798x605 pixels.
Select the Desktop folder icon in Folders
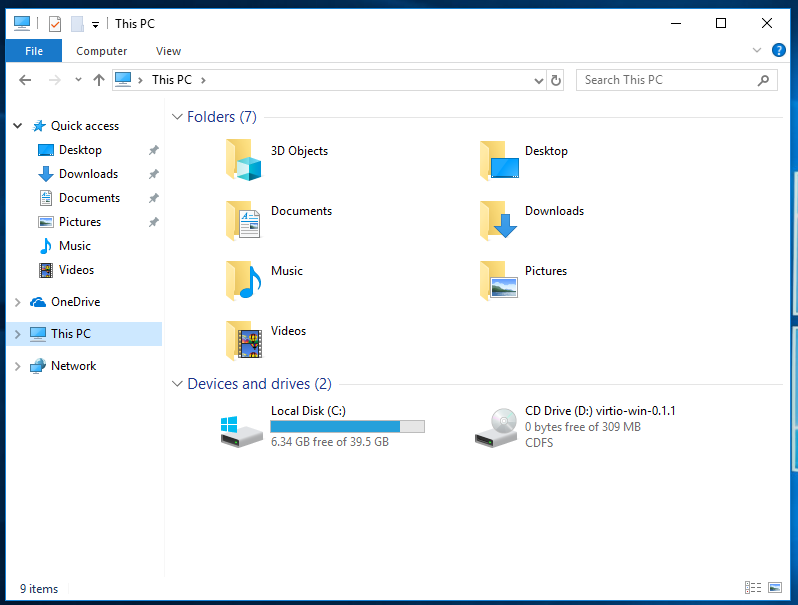pos(499,160)
